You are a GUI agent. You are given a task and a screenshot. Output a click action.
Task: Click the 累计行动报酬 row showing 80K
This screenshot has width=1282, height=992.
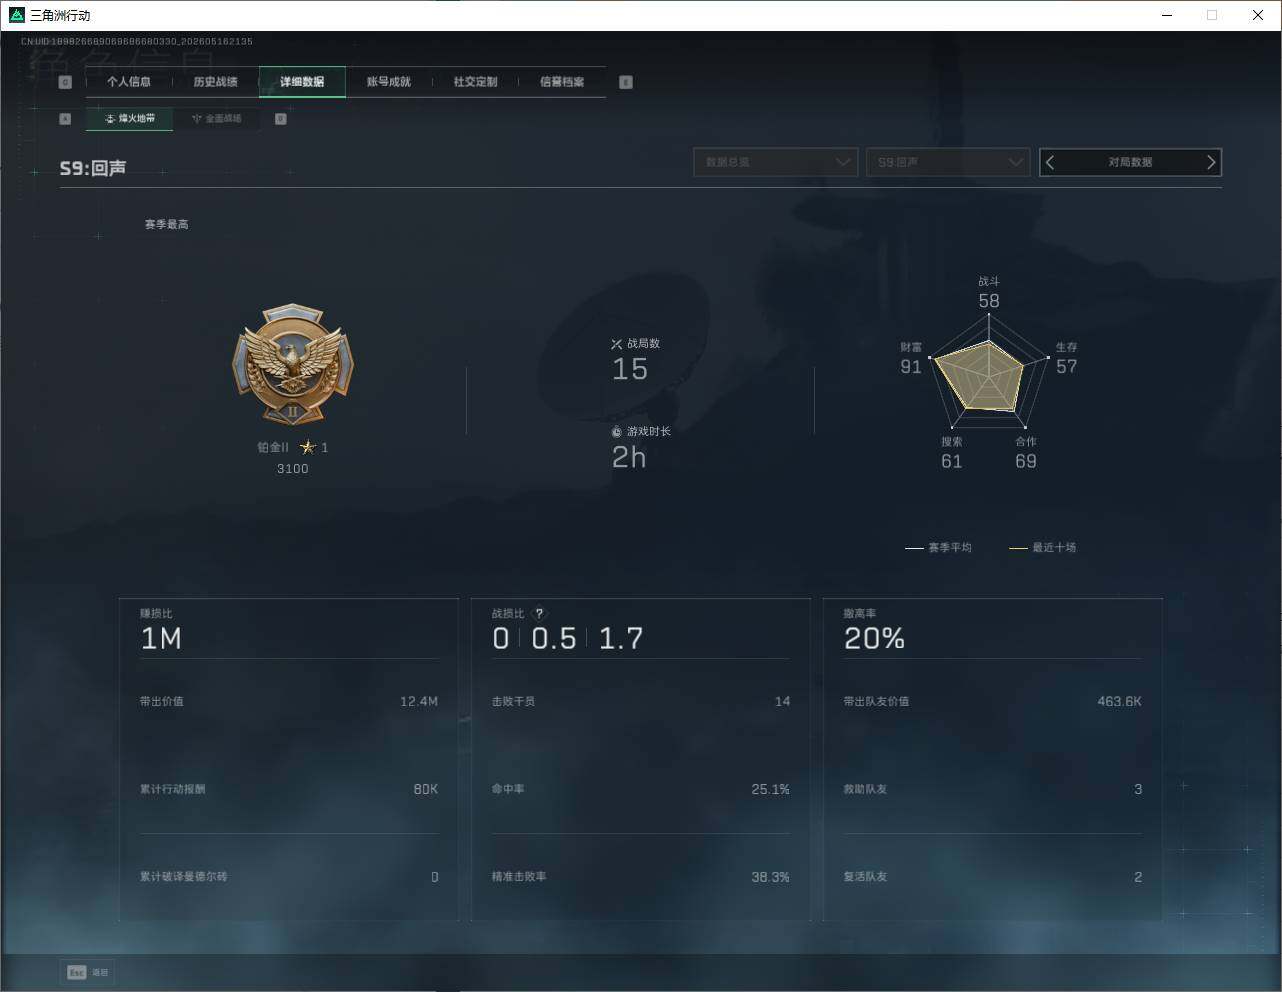289,790
